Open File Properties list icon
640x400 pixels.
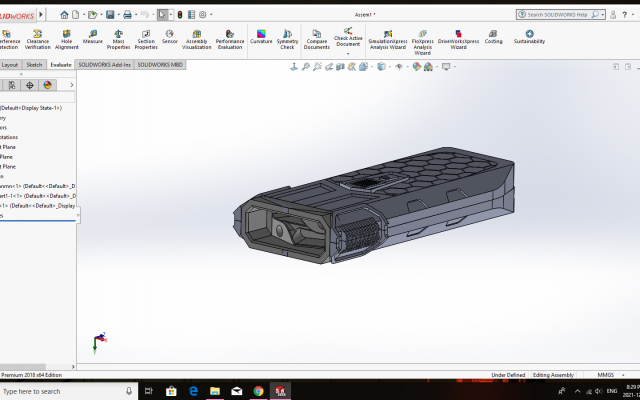pos(191,15)
